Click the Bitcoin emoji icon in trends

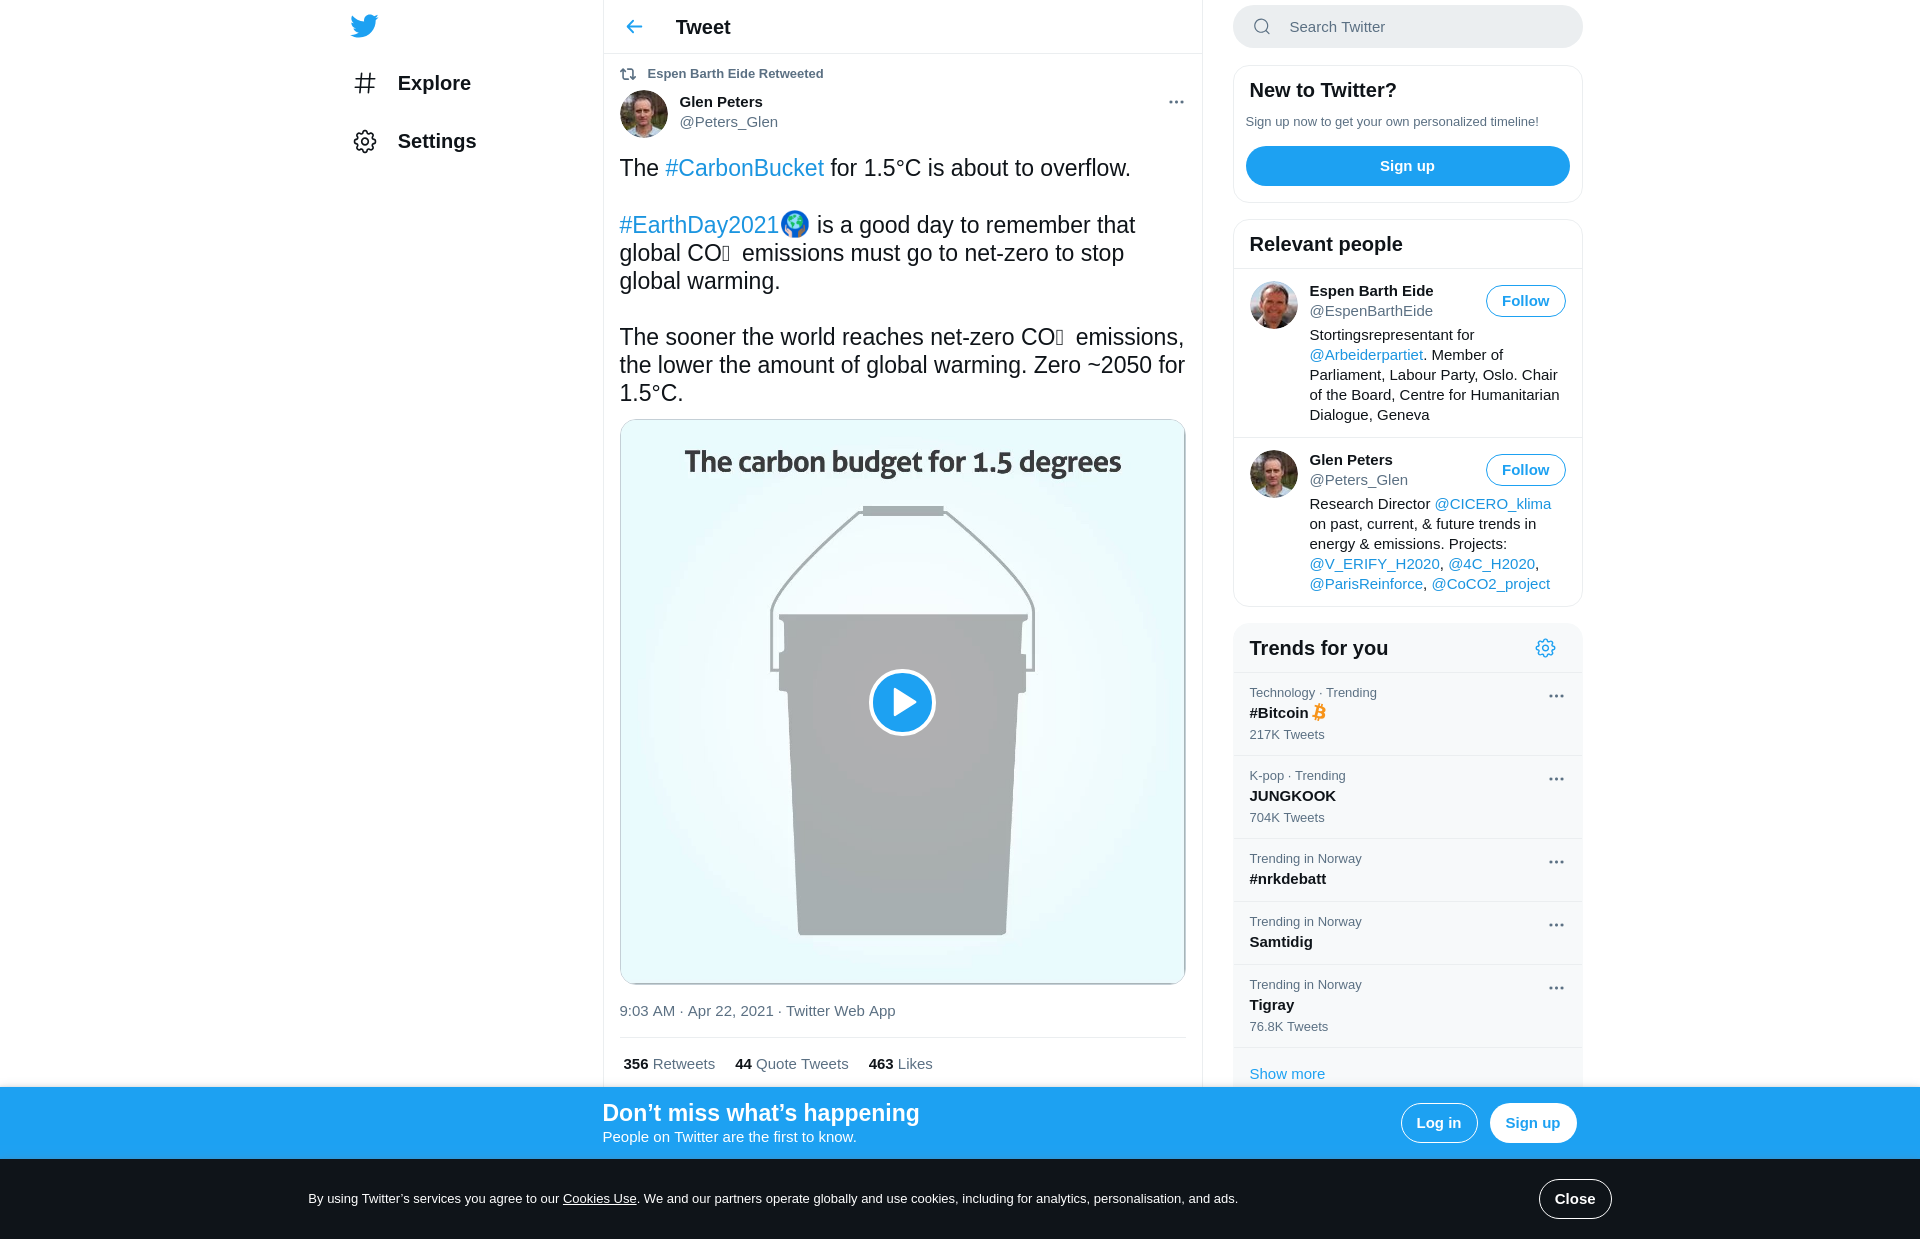pos(1319,712)
